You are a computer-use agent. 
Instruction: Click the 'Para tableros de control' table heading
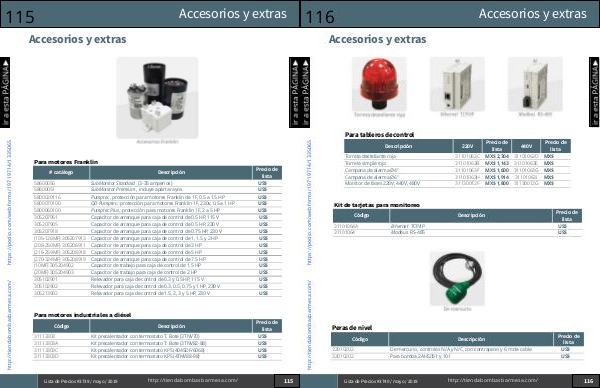(379, 135)
